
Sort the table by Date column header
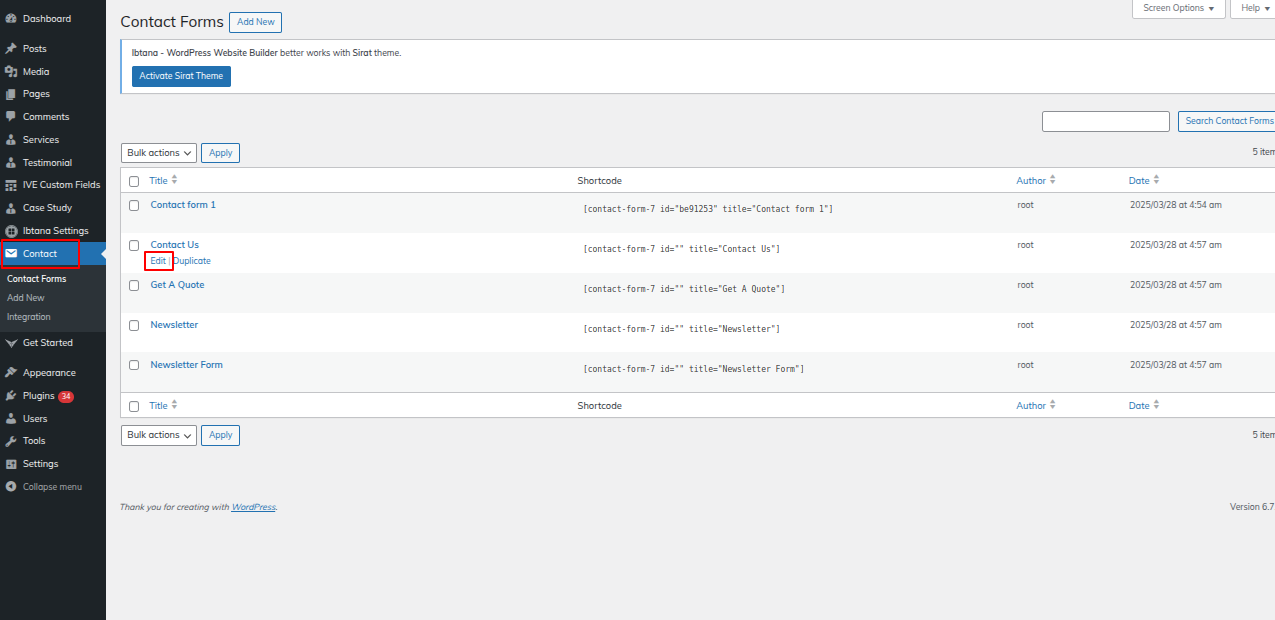tap(1139, 181)
